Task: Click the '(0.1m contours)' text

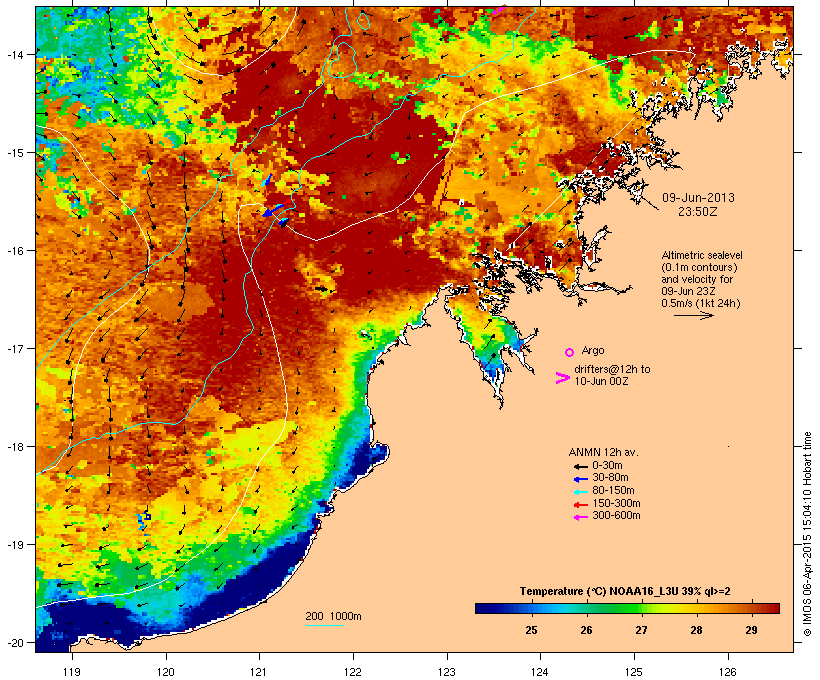Action: (x=699, y=267)
